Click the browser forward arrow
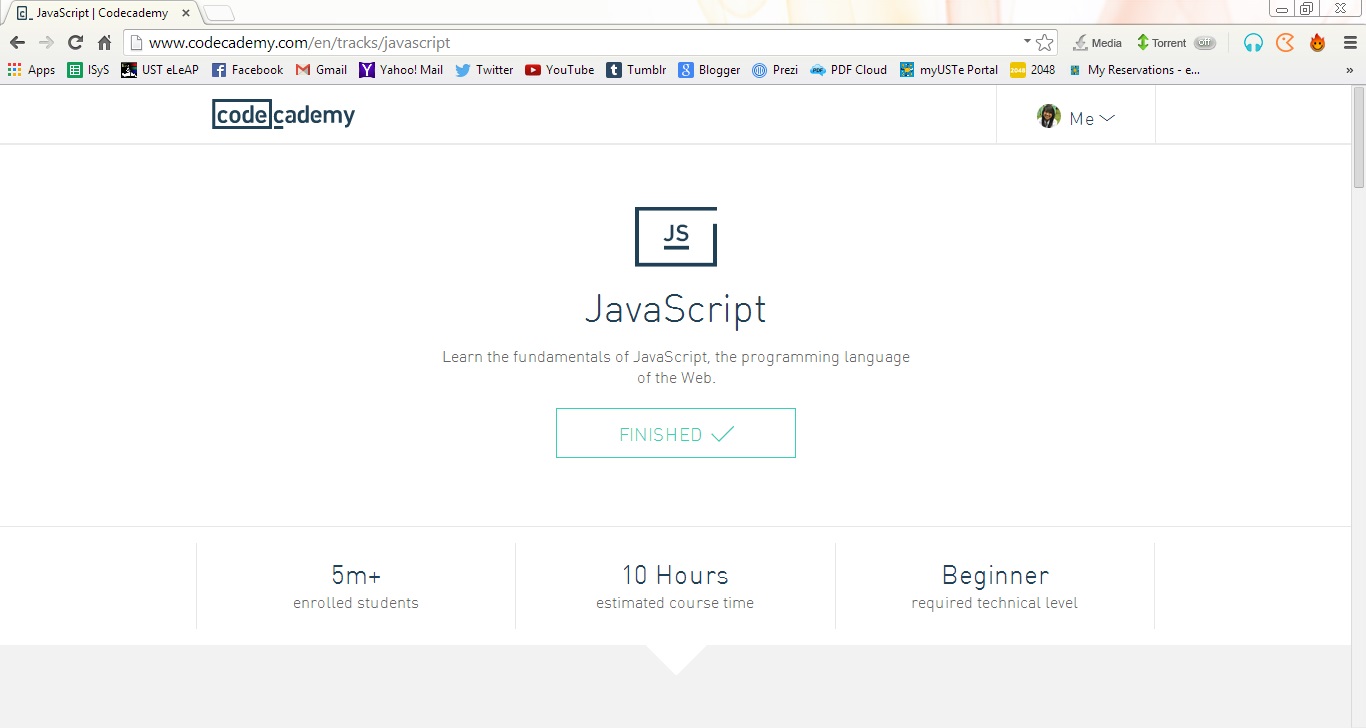The image size is (1366, 728). click(x=46, y=43)
